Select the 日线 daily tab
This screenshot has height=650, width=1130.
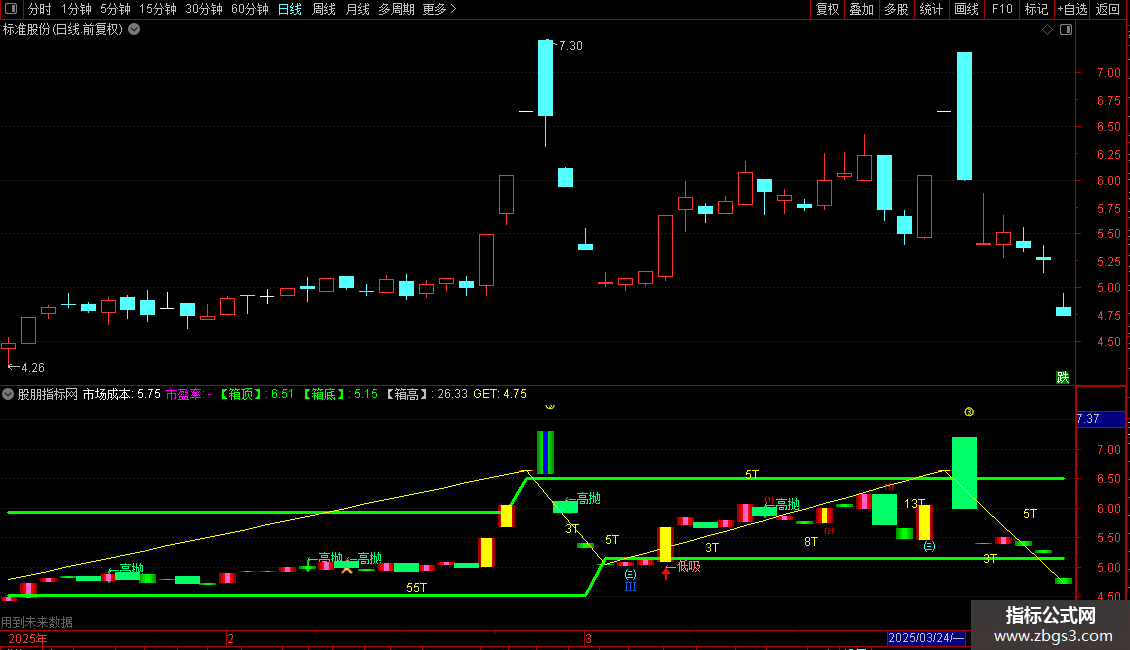[290, 9]
